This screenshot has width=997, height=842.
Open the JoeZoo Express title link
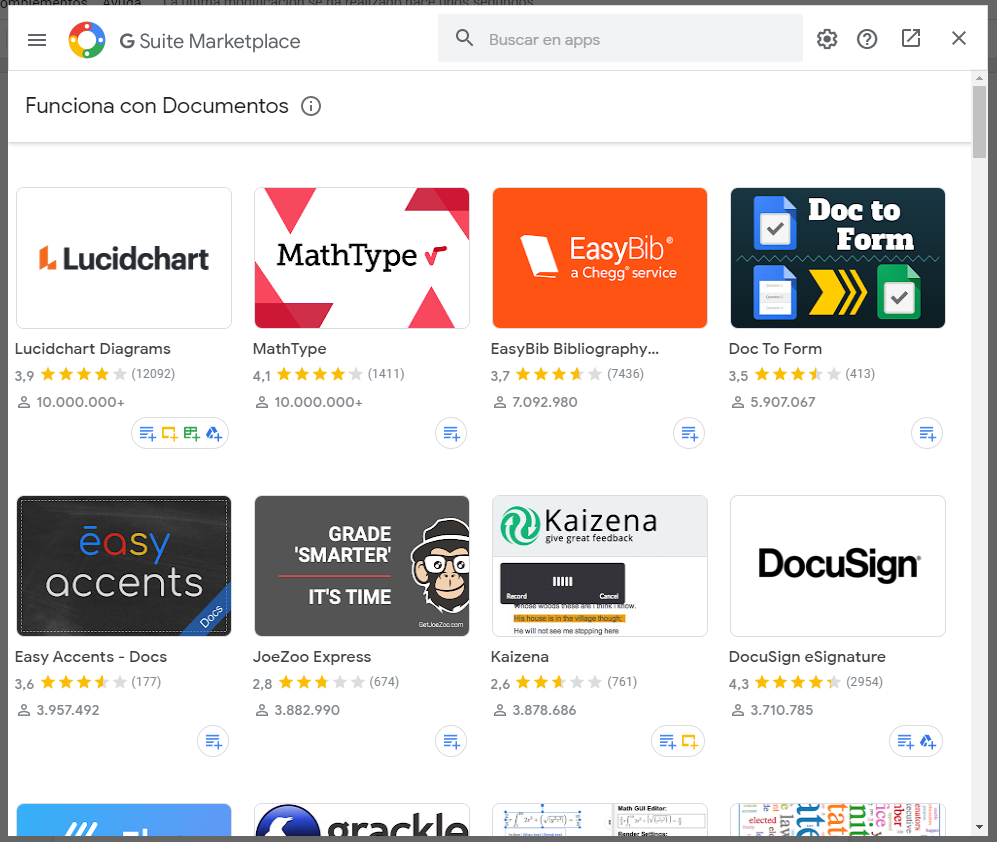pos(312,657)
